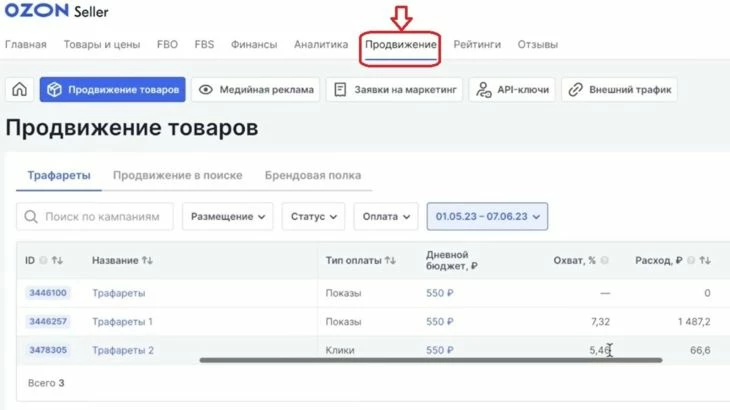Select 66,6 expense value
The height and width of the screenshot is (410, 730).
700,350
